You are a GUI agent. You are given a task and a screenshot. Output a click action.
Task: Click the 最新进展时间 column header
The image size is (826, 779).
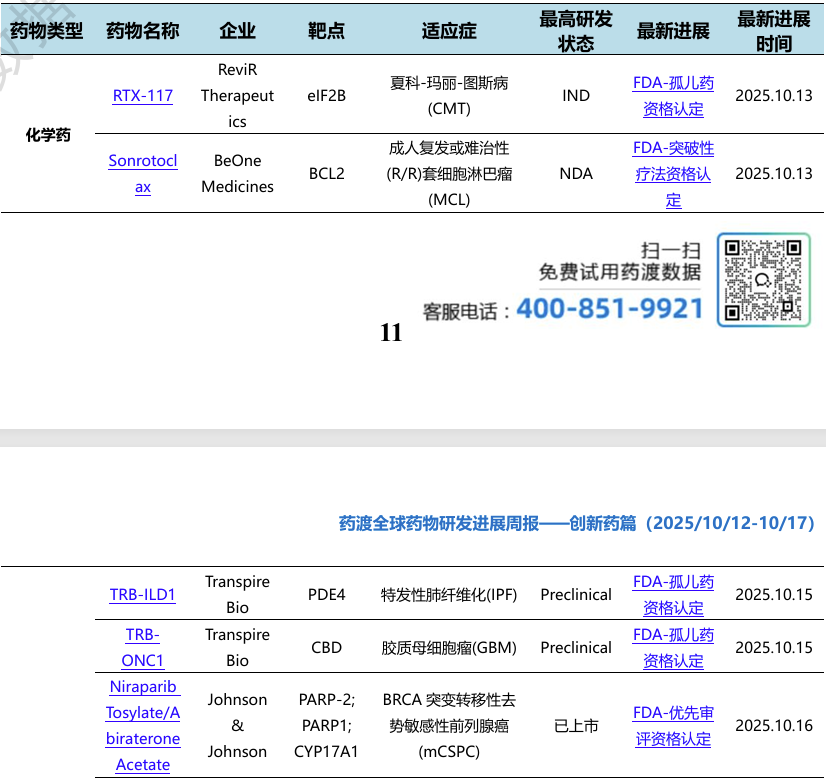773,31
